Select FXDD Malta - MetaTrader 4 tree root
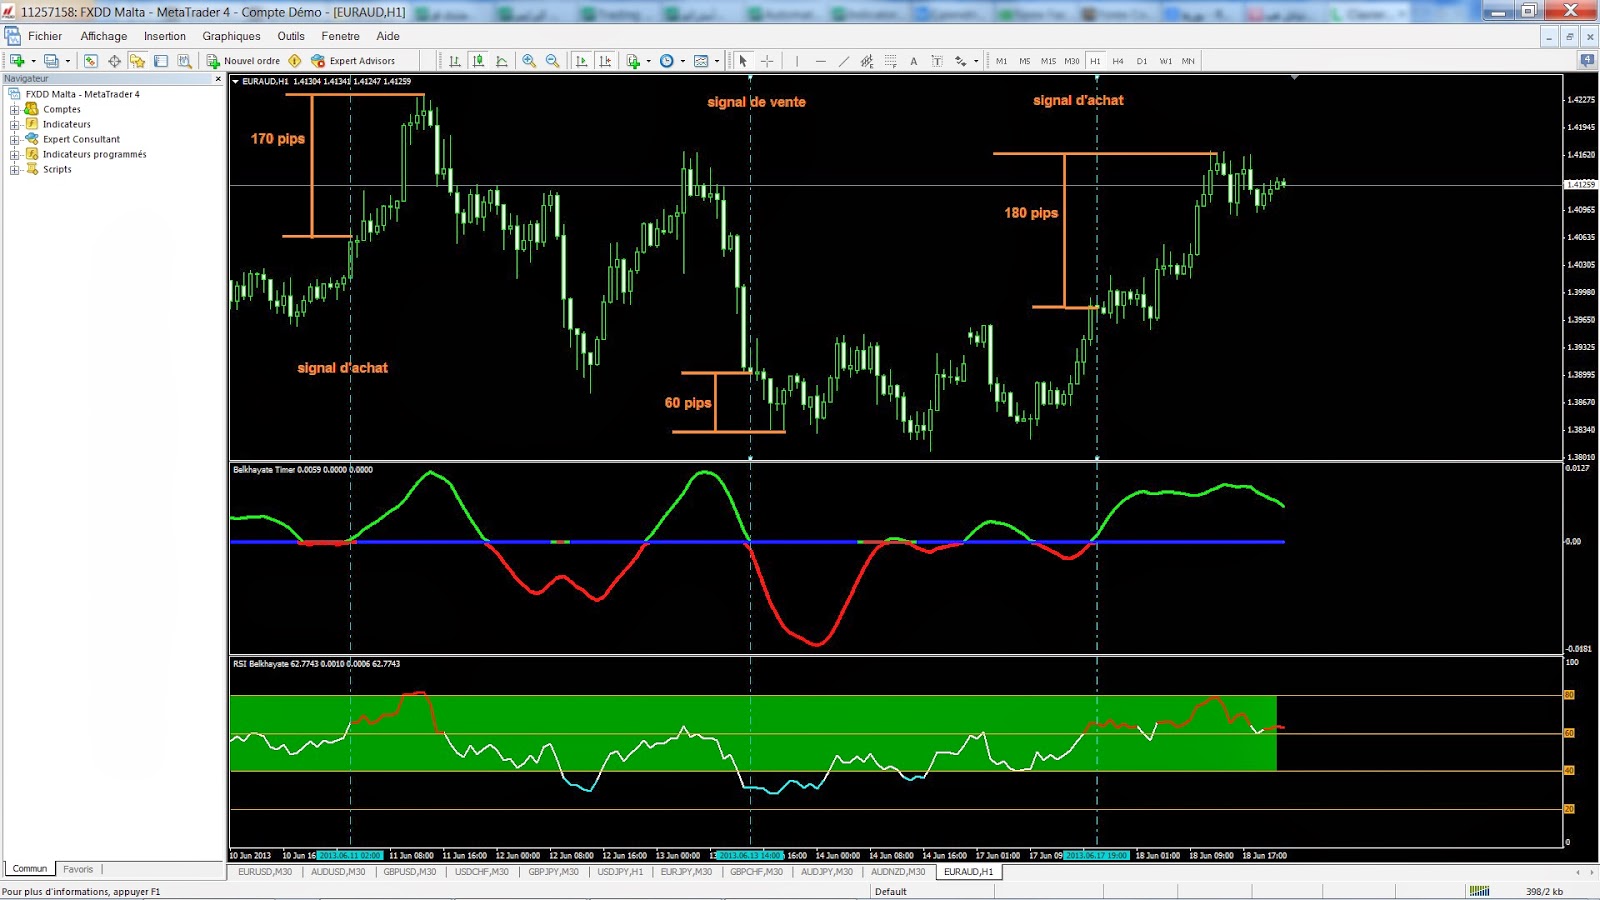The height and width of the screenshot is (900, 1600). [82, 94]
